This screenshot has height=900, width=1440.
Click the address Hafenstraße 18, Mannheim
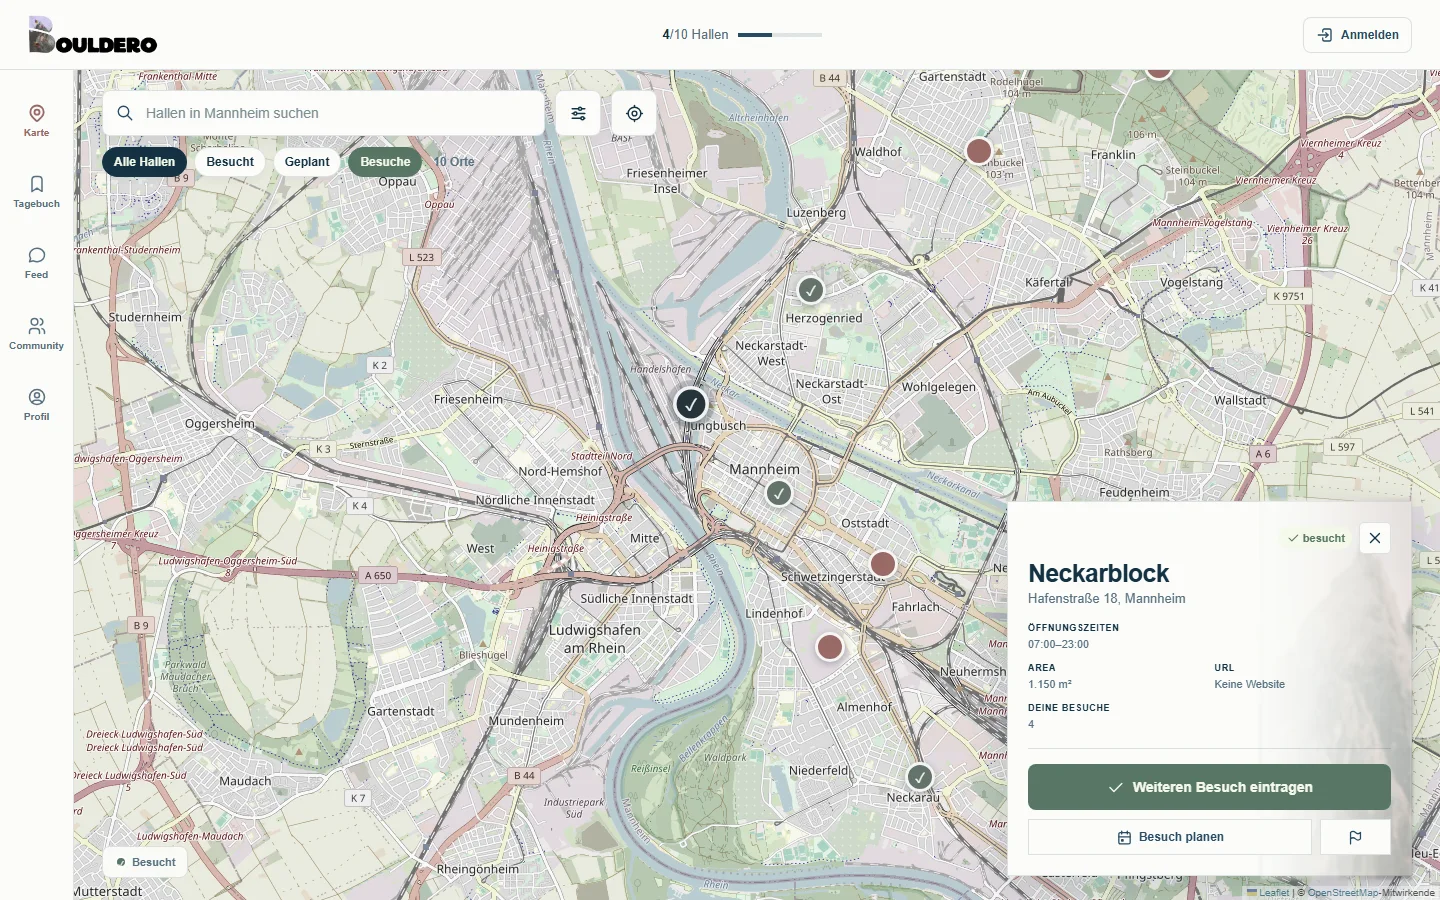click(x=1107, y=599)
